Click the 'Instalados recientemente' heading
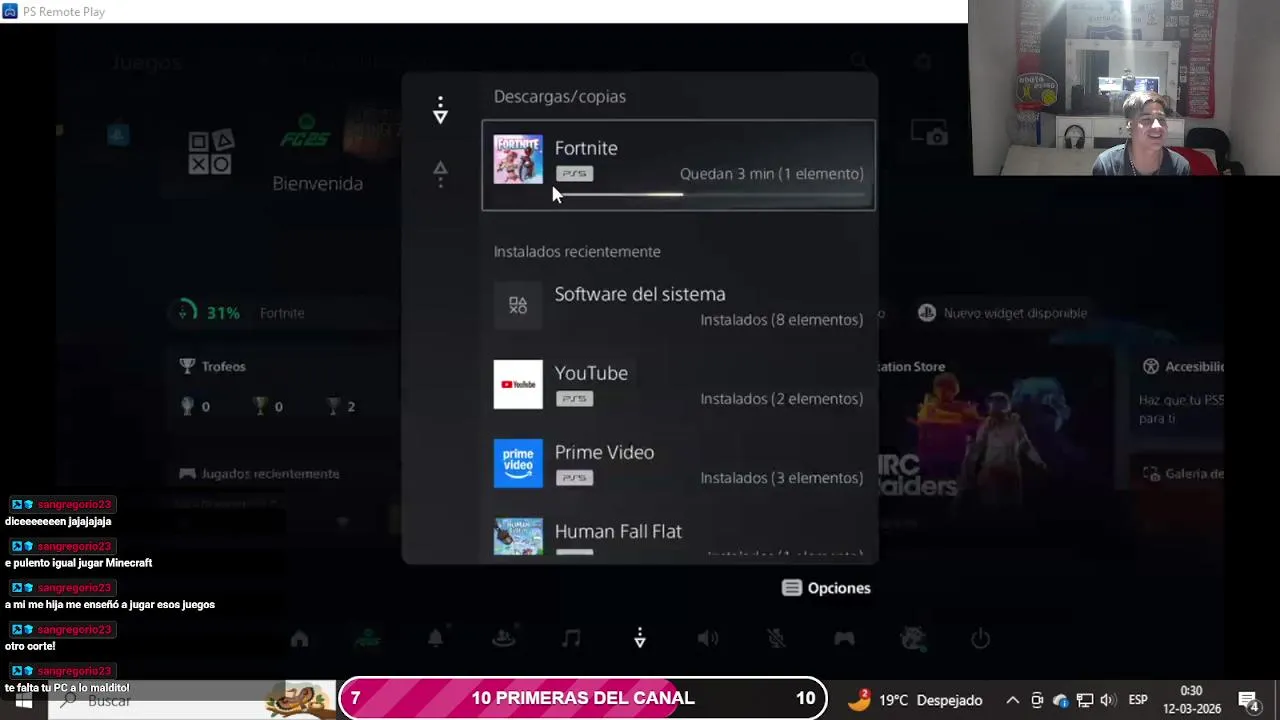Image resolution: width=1280 pixels, height=720 pixels. tap(577, 252)
